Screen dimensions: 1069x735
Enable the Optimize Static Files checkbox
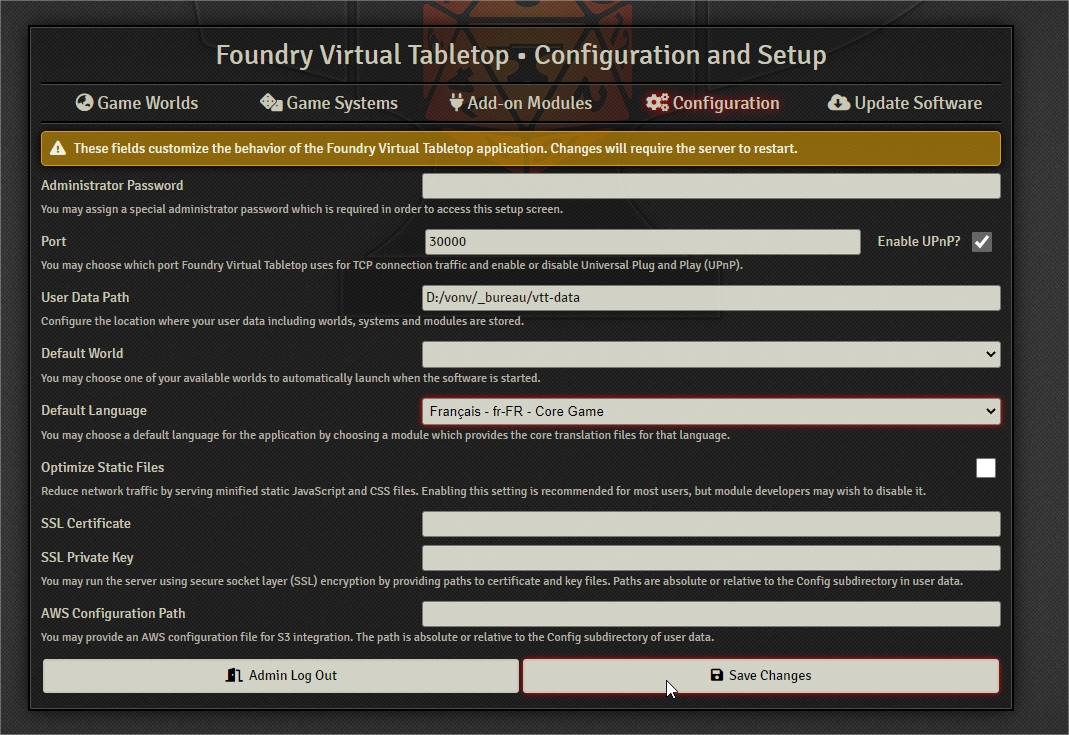coord(985,468)
